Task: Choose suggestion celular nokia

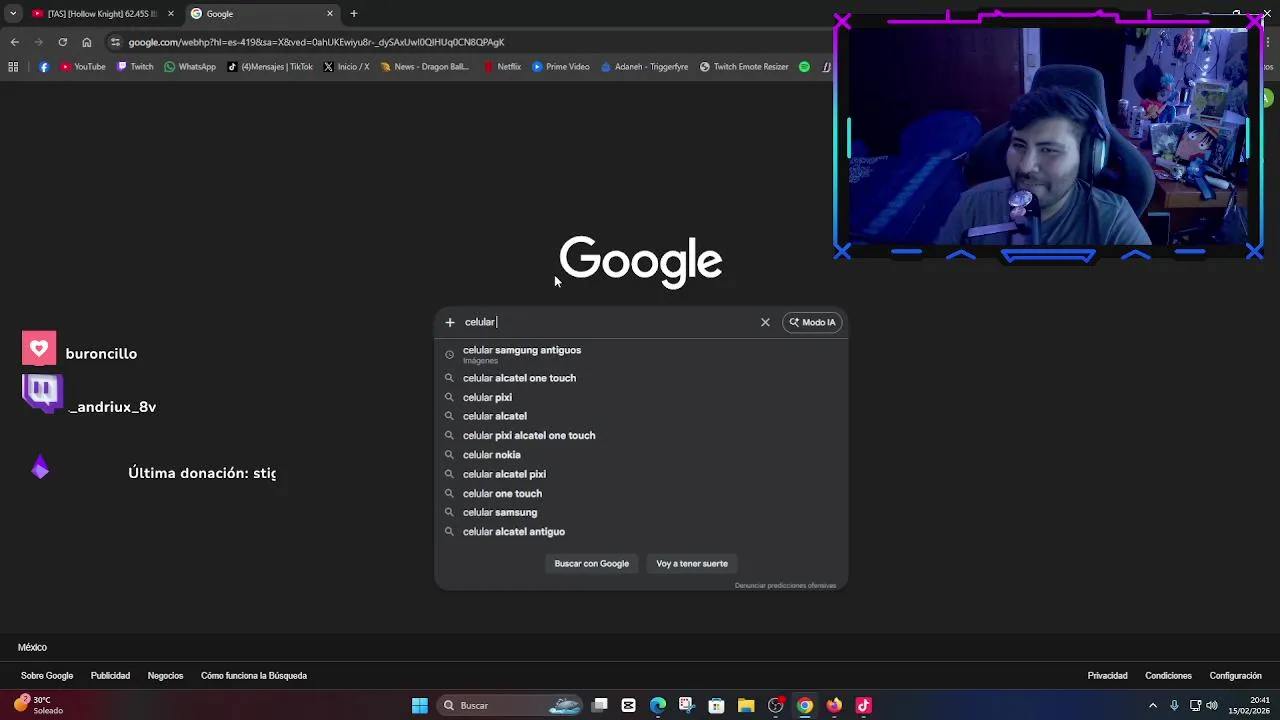Action: tap(640, 455)
